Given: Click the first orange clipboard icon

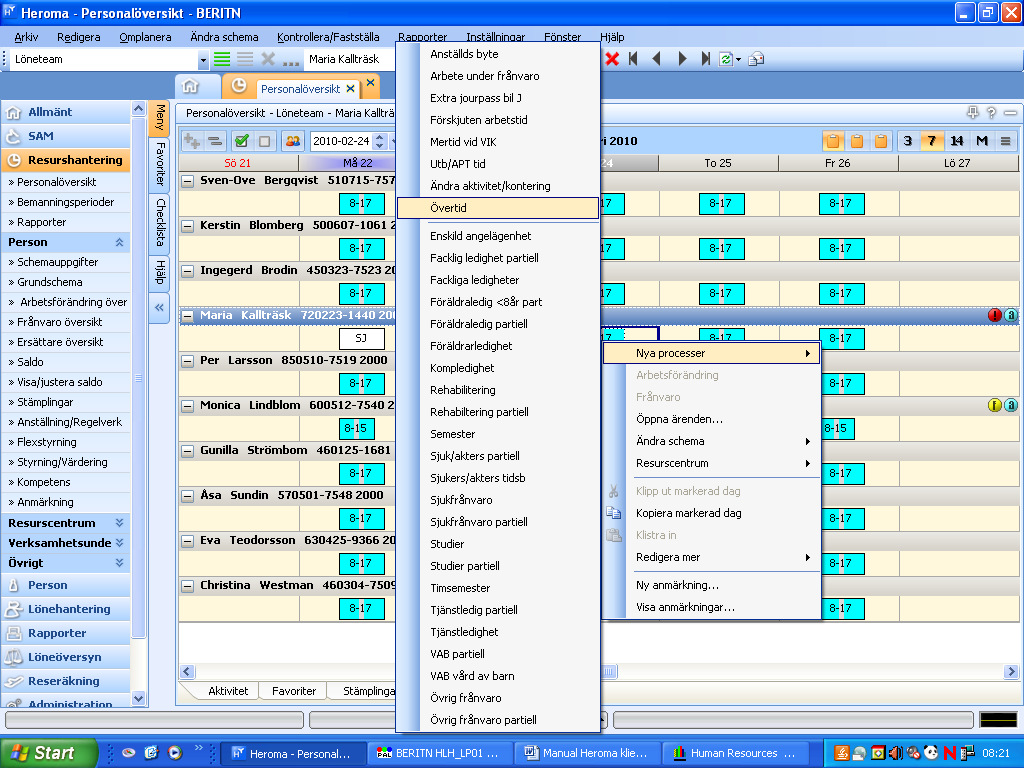Looking at the screenshot, I should click(833, 140).
